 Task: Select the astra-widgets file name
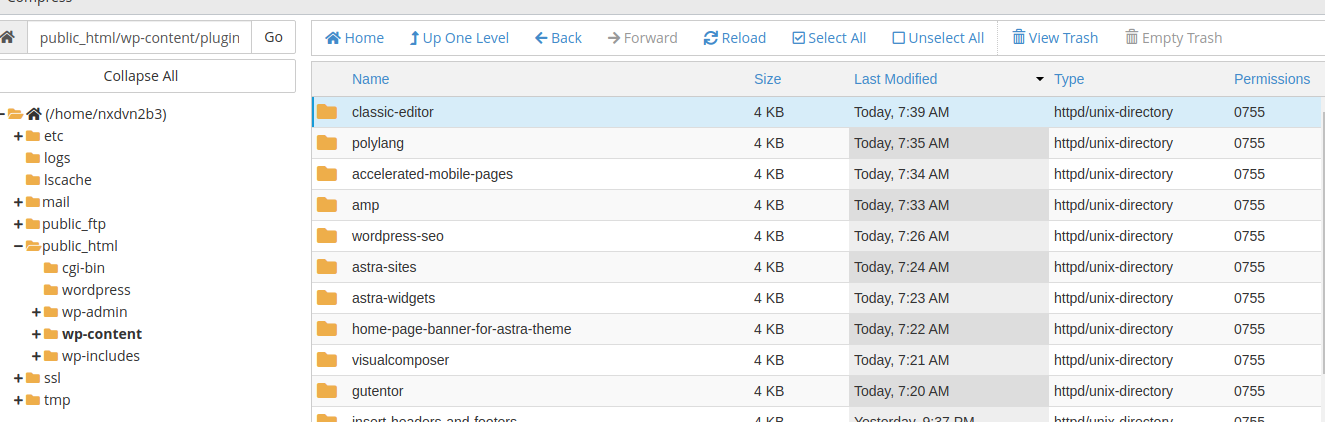394,298
